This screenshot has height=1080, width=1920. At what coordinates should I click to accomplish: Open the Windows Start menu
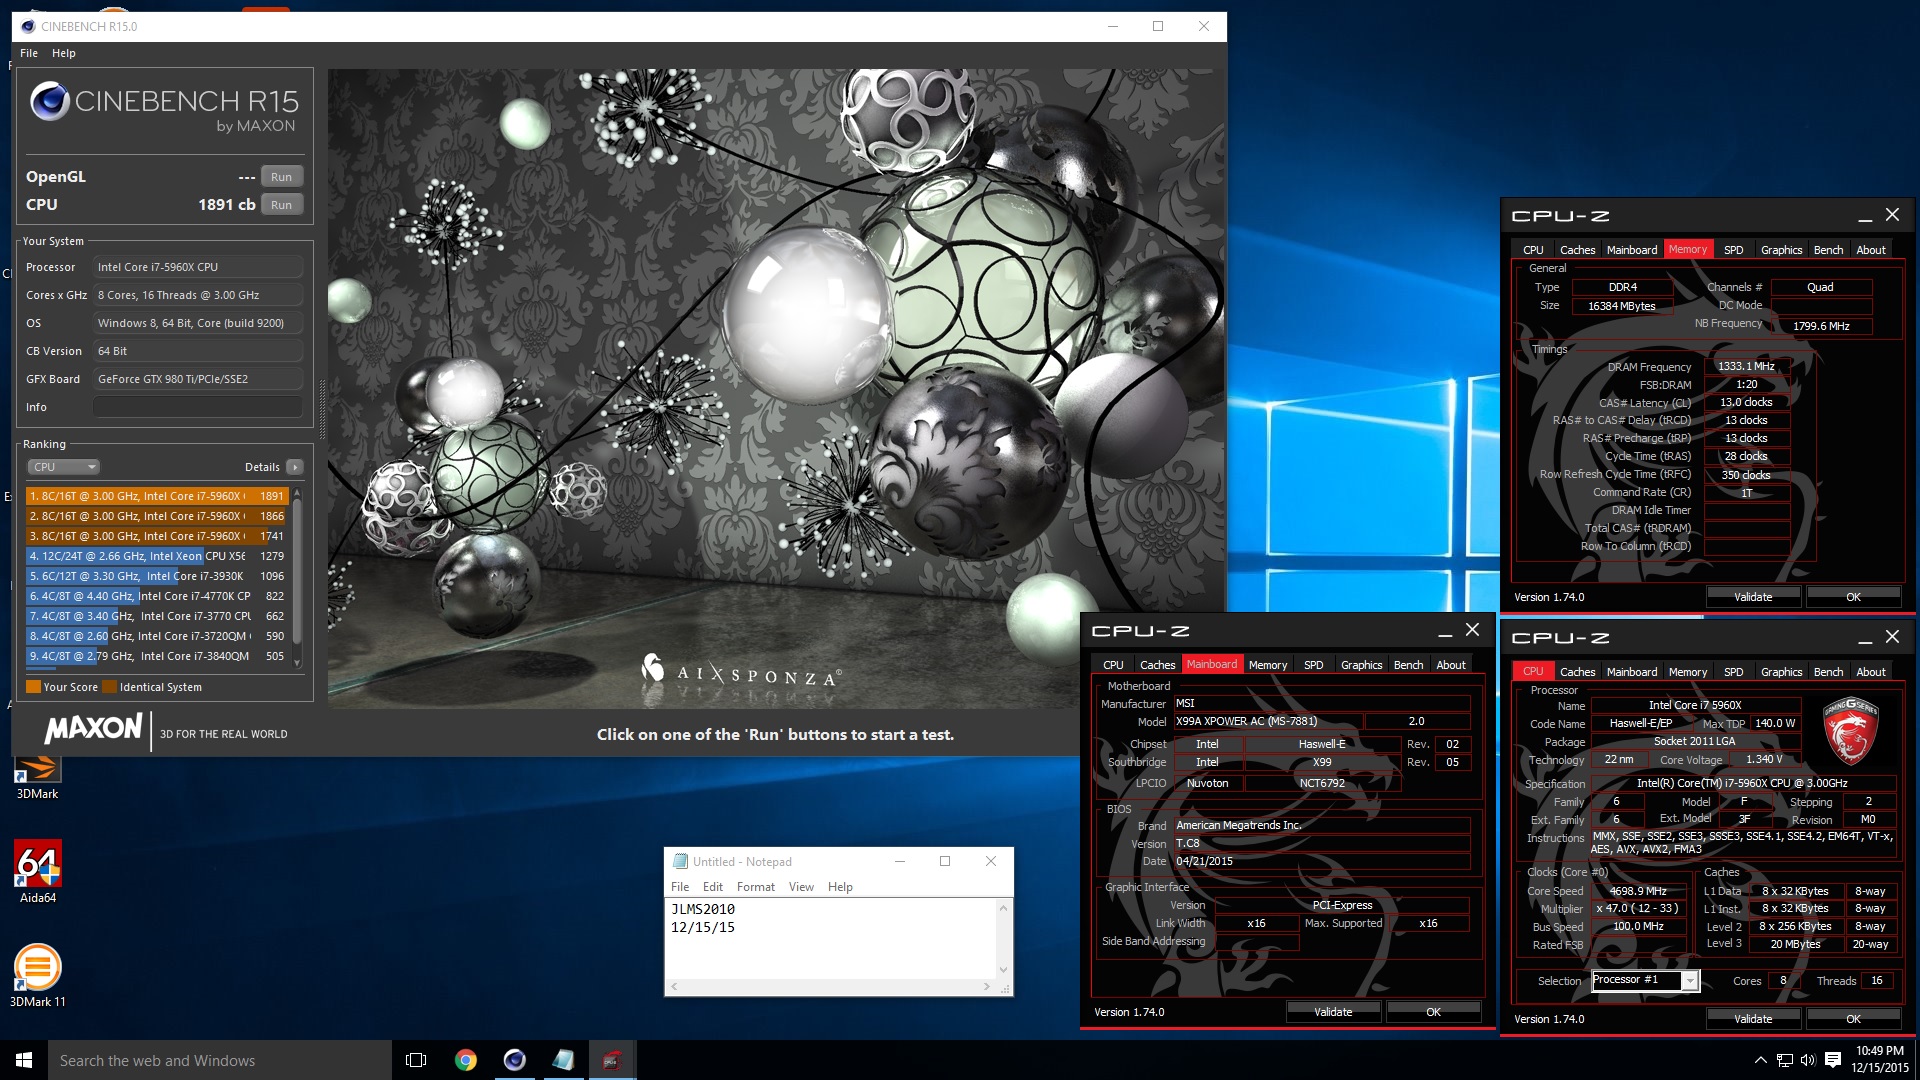[24, 1060]
